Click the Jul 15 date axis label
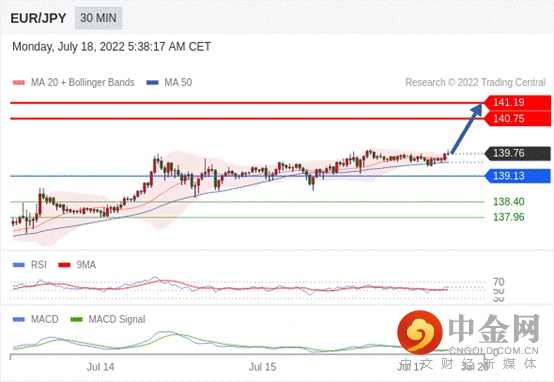Screen dimensions: 554x382 (262, 367)
